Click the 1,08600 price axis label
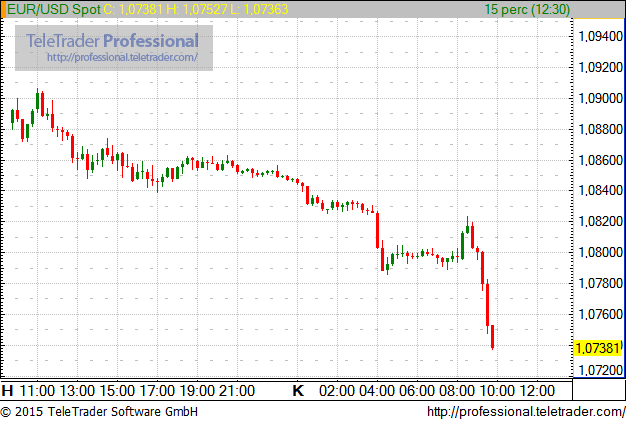This screenshot has height=421, width=626. (600, 160)
